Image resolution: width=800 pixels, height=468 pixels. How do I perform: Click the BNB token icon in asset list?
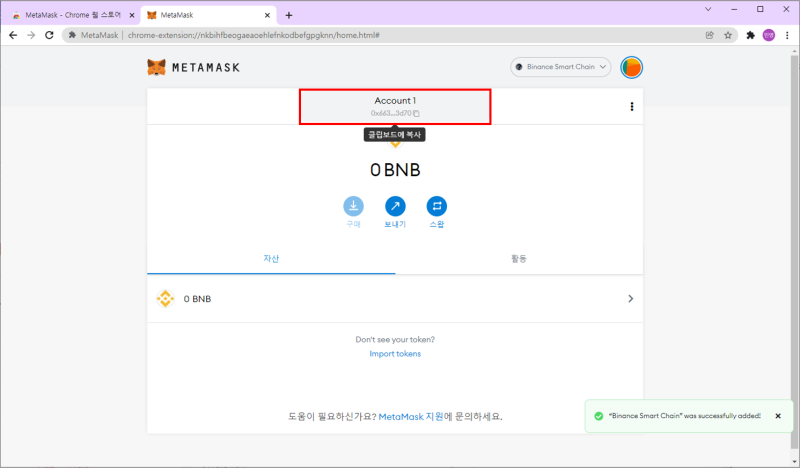165,299
